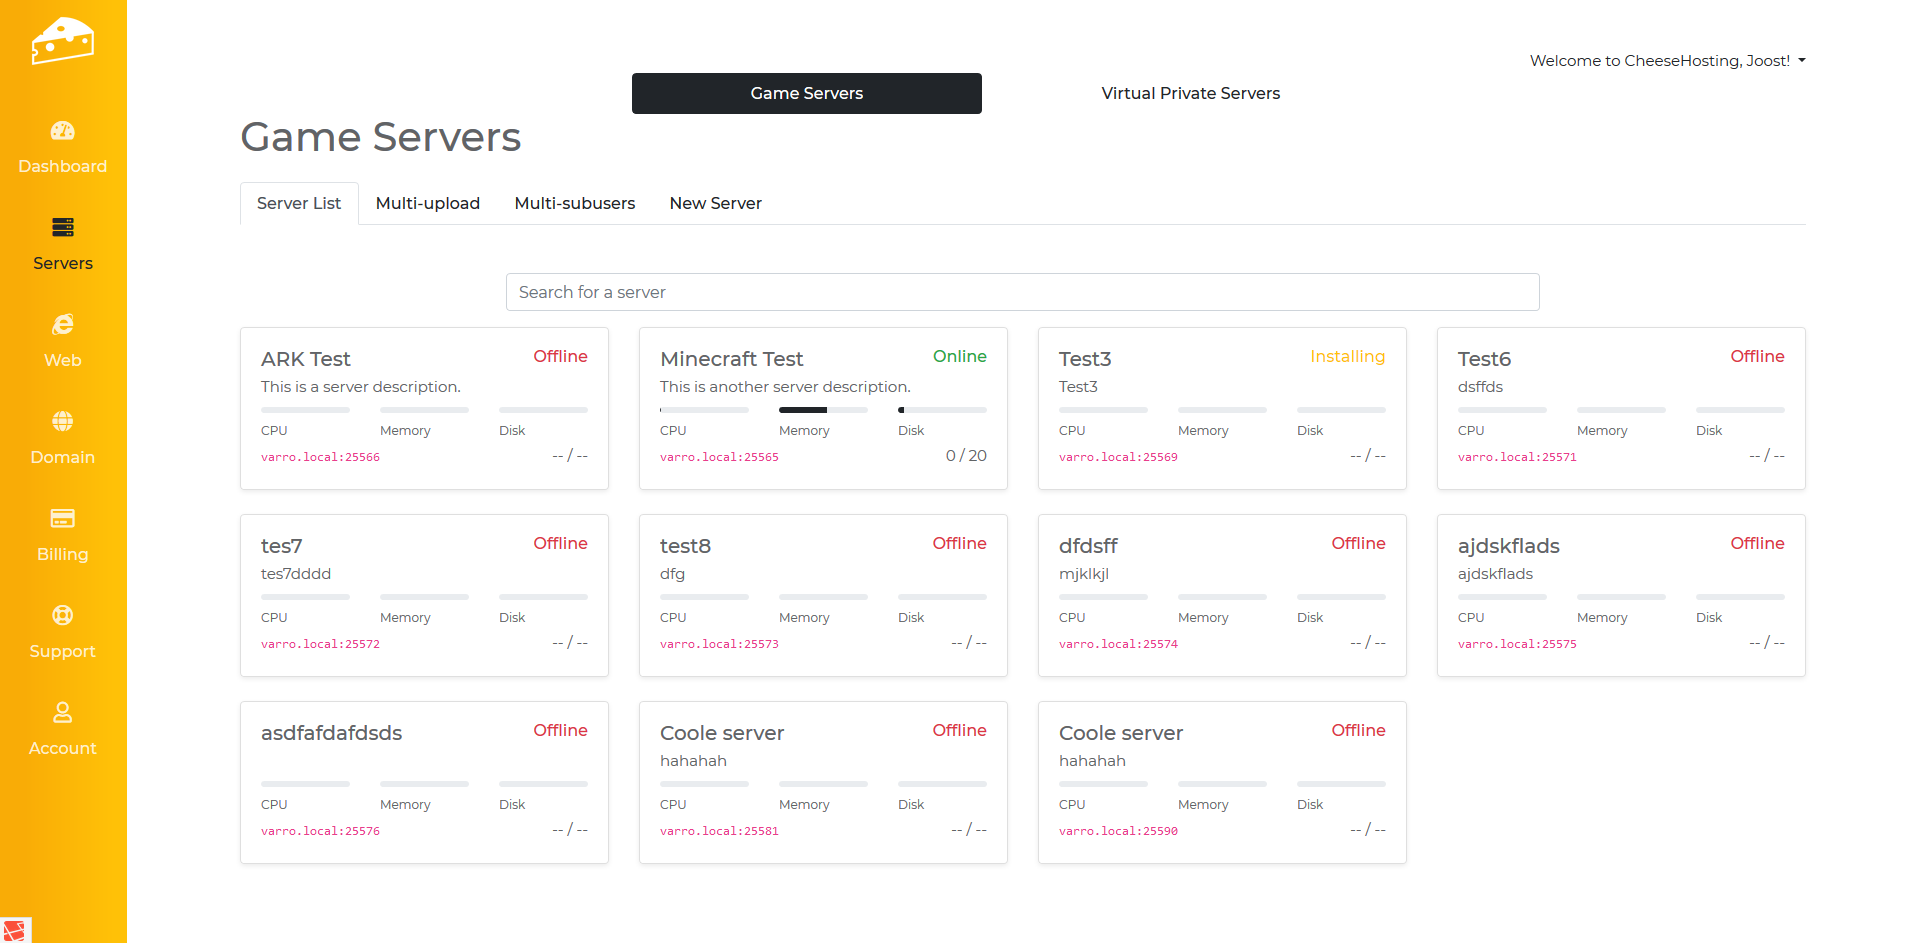
Task: Open the Account user icon
Action: pyautogui.click(x=62, y=712)
